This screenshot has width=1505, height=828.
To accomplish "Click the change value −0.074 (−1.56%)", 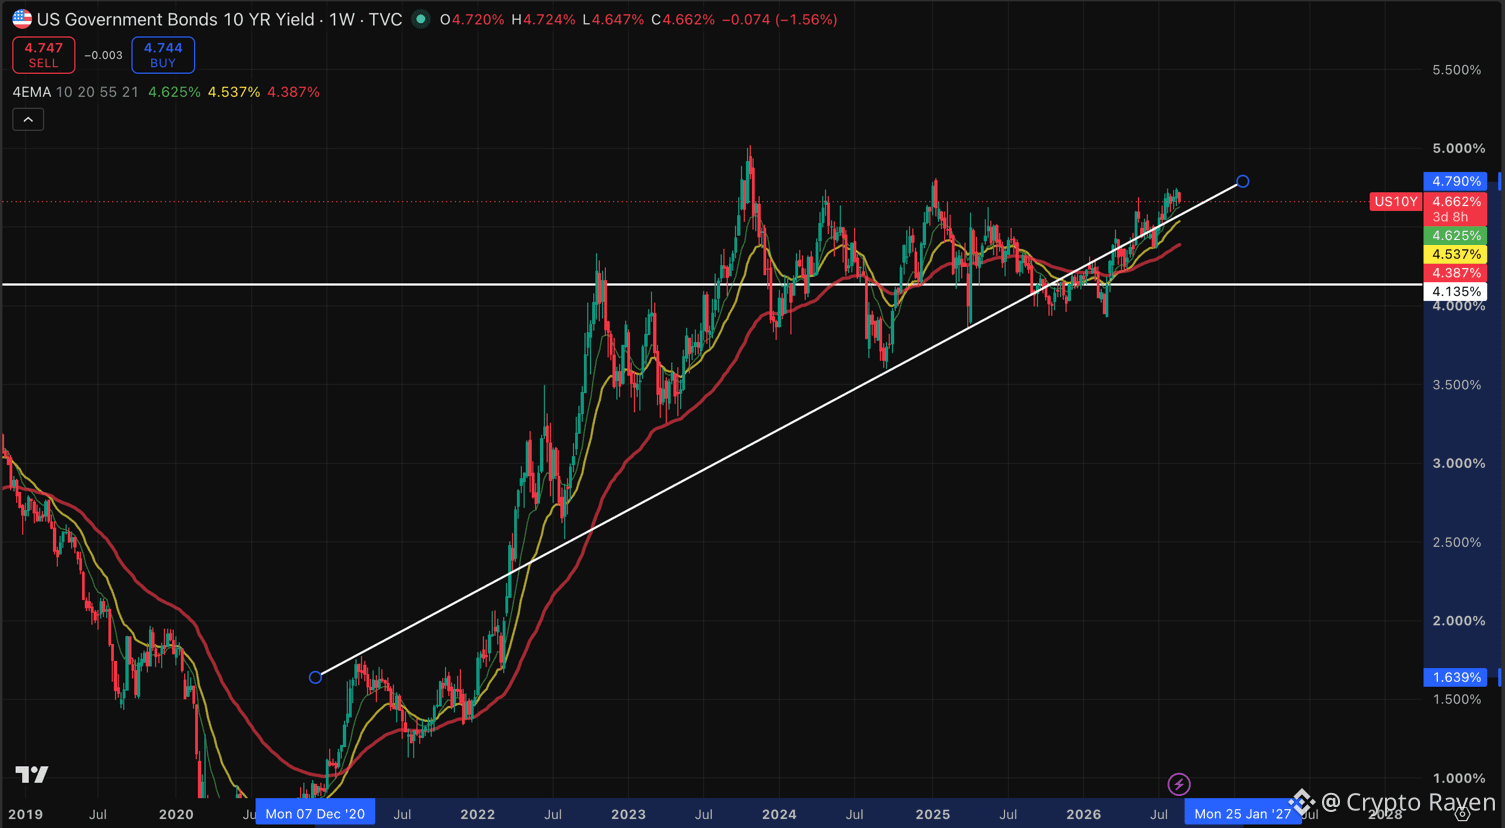I will [780, 19].
